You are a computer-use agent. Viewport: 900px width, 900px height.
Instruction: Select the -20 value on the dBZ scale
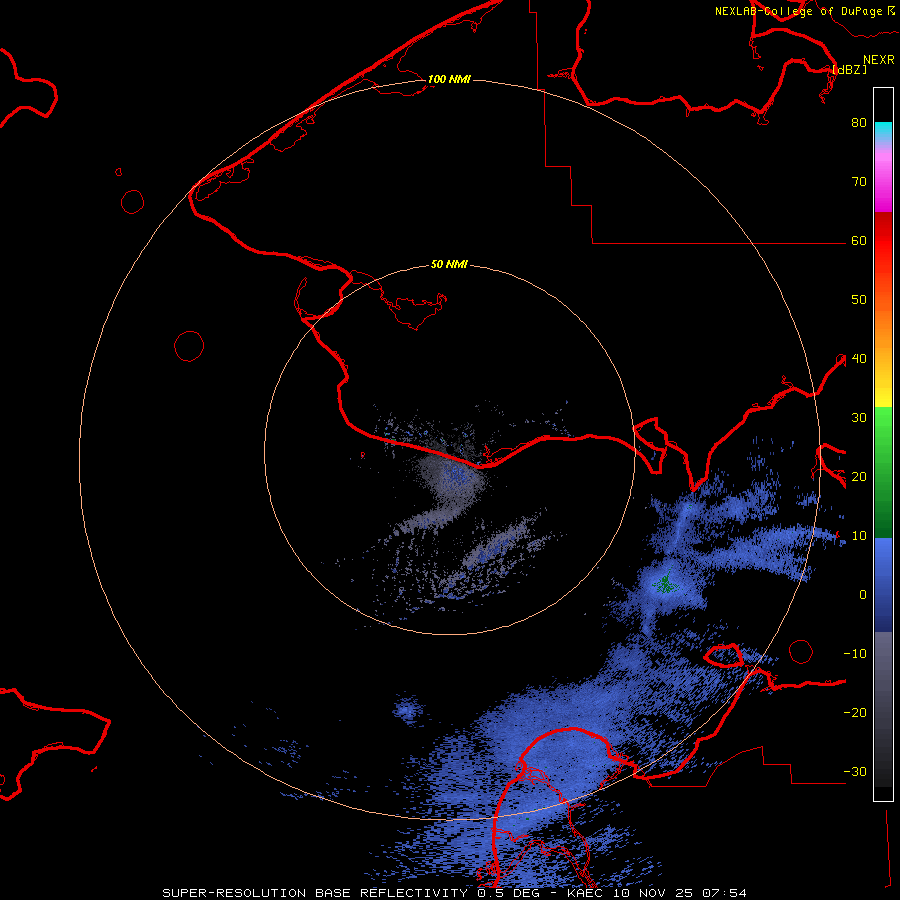point(855,713)
